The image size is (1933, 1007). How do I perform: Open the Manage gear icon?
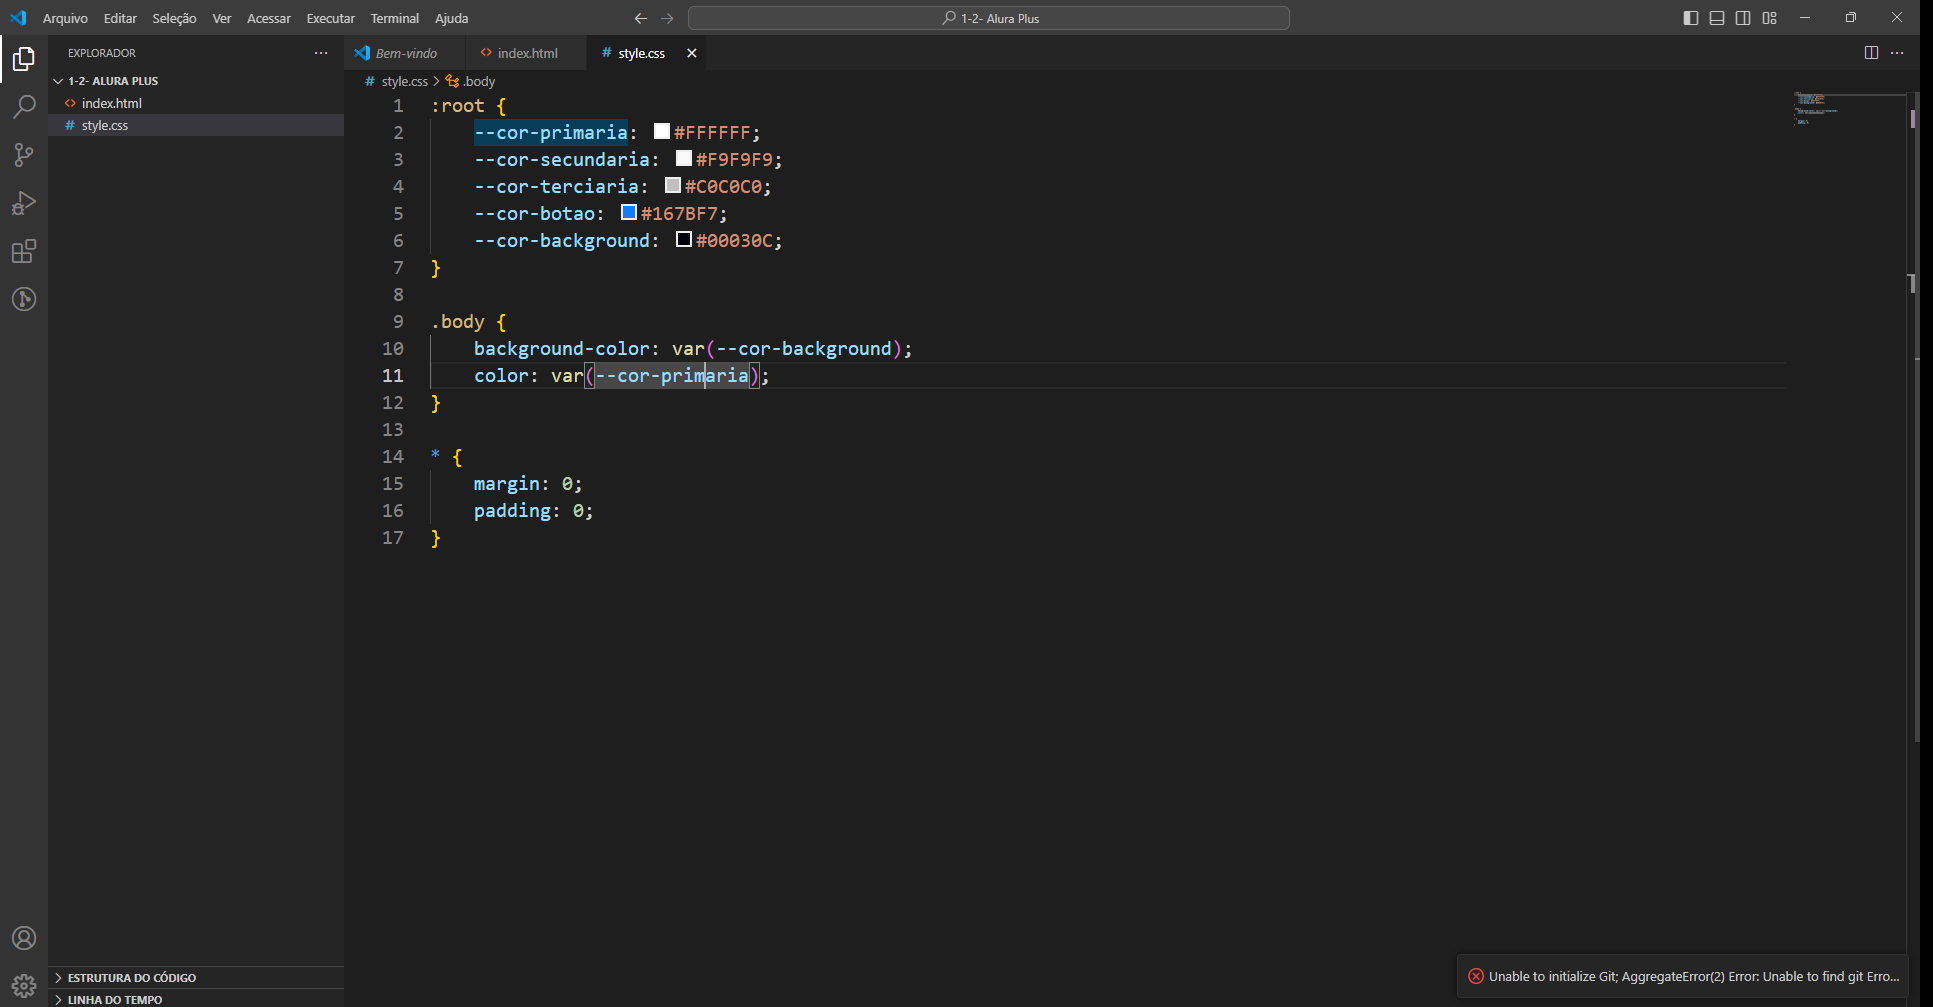click(x=24, y=986)
